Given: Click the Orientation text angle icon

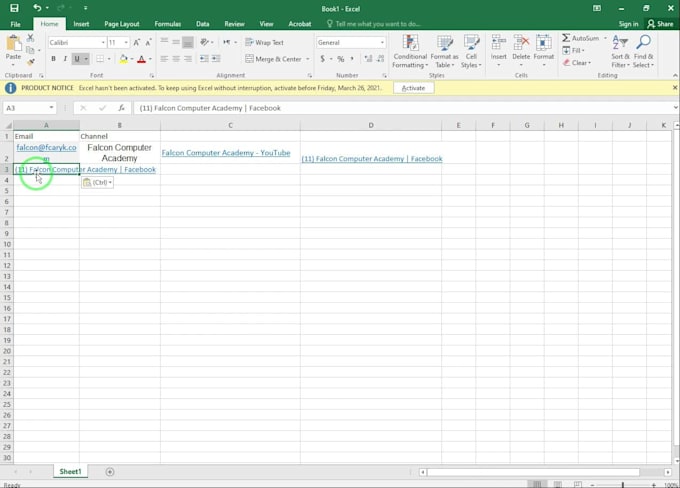Looking at the screenshot, I should [204, 42].
